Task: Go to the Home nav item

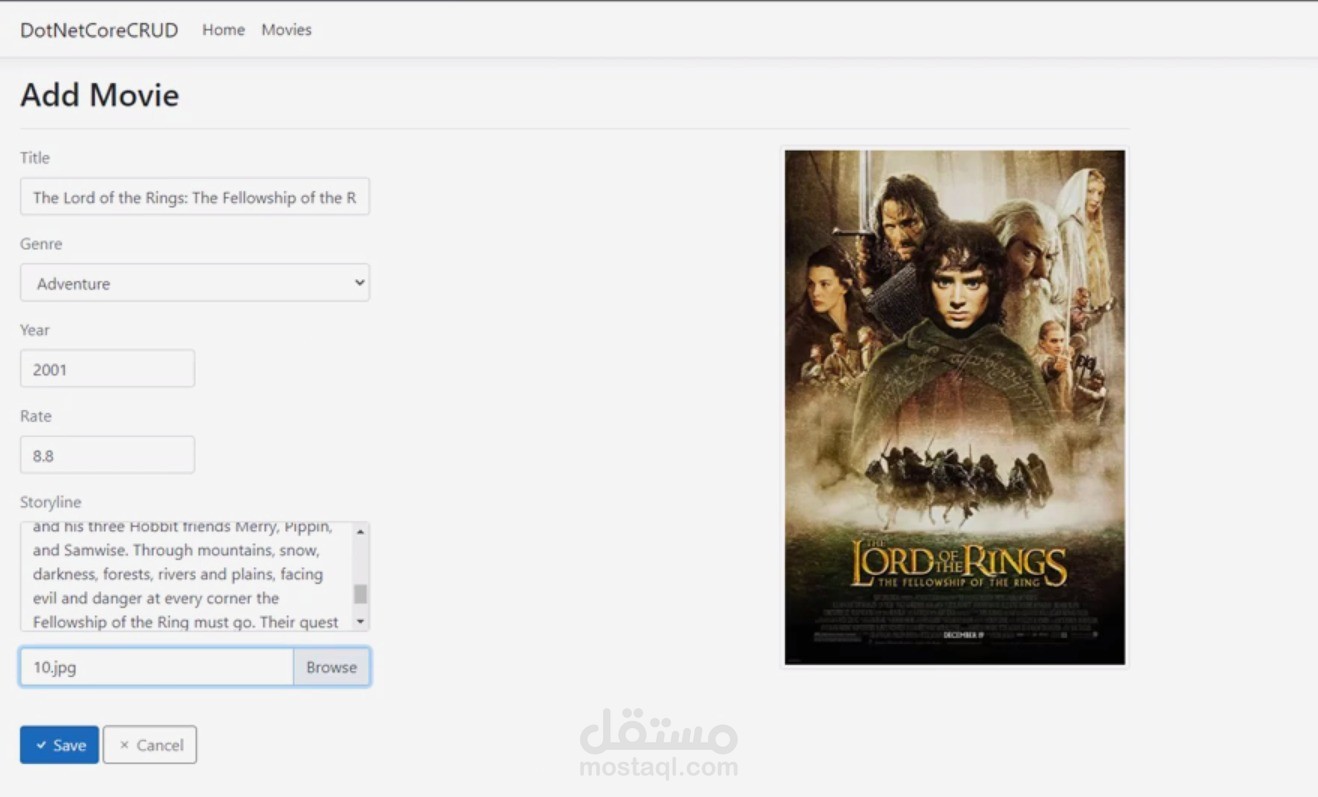Action: 223,30
